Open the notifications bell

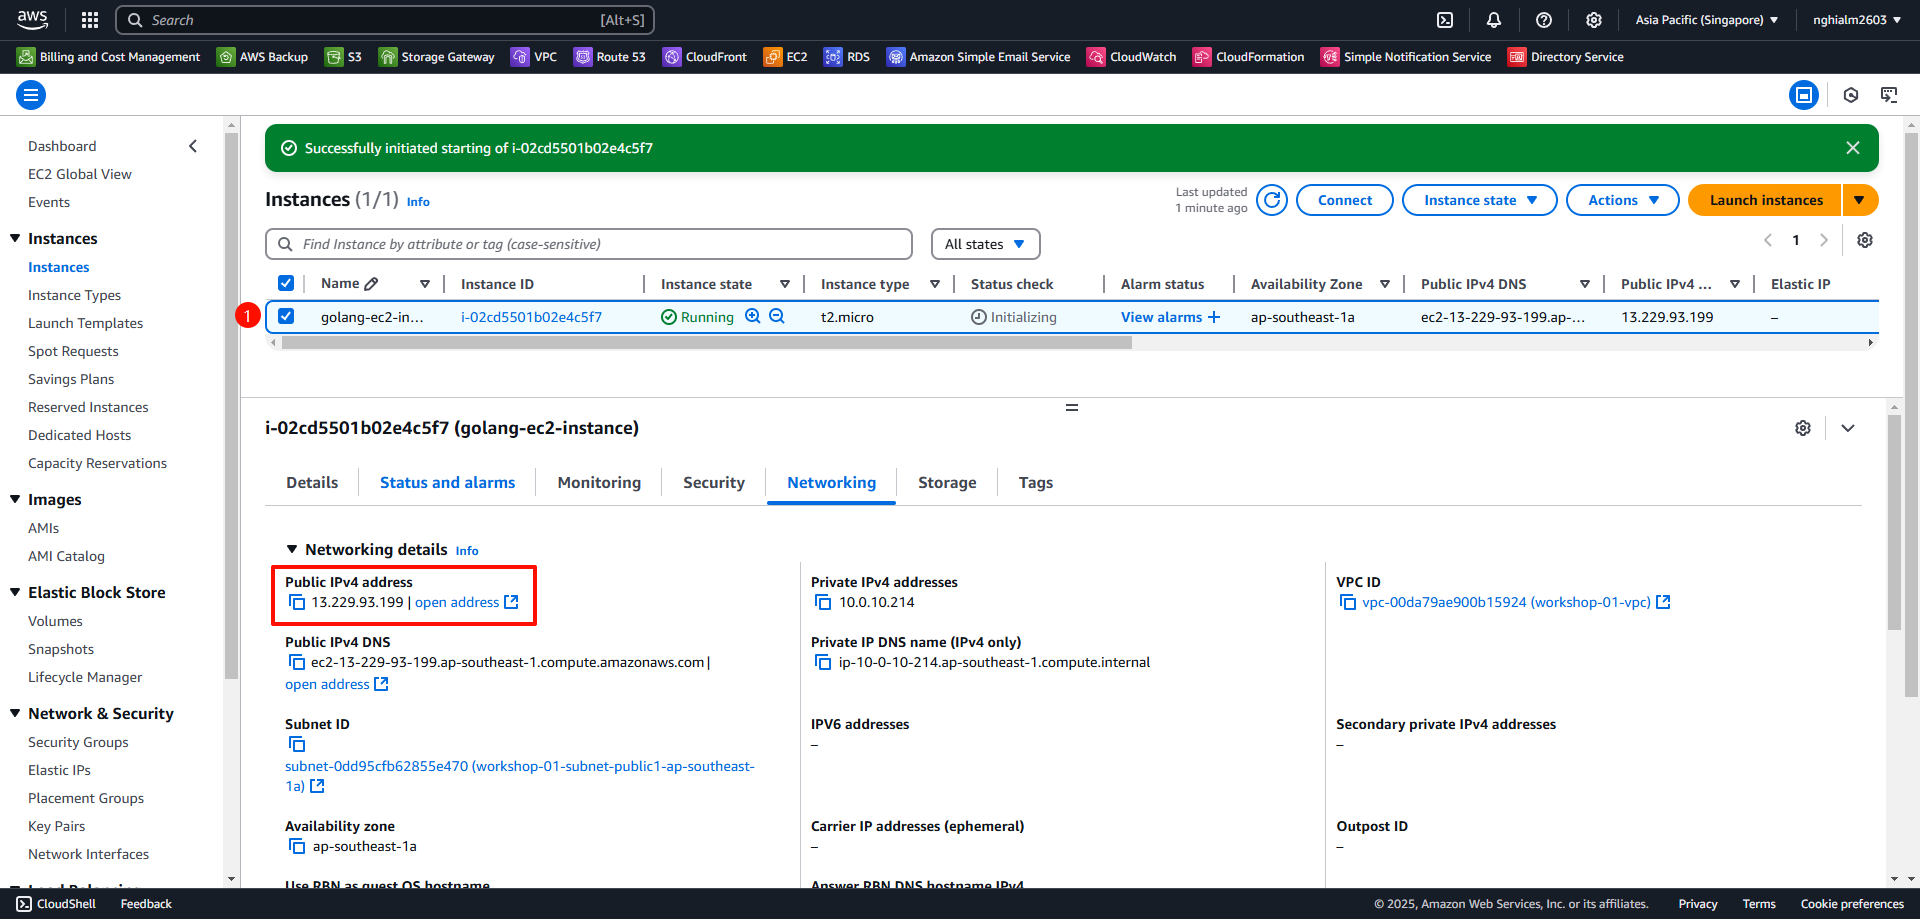(1494, 20)
